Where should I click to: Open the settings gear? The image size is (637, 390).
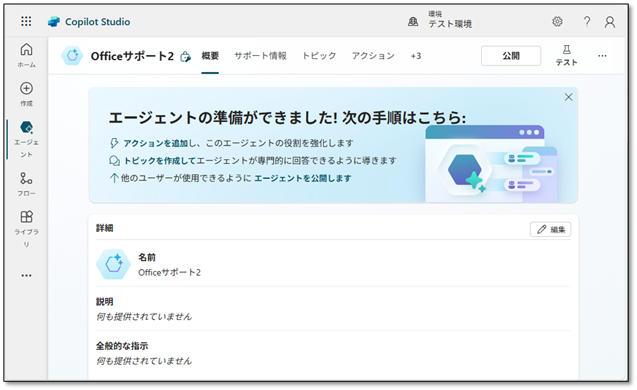[x=557, y=22]
